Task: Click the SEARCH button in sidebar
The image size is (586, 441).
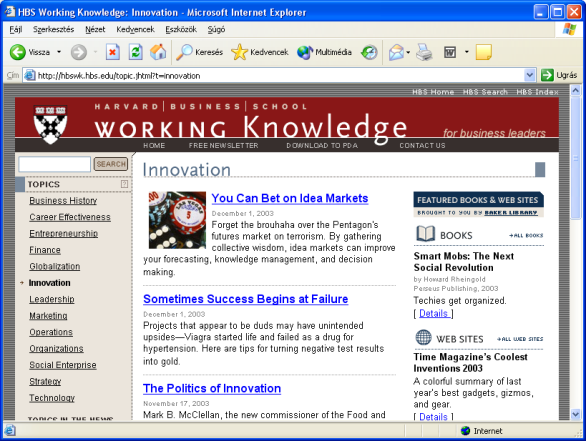Action: point(111,164)
